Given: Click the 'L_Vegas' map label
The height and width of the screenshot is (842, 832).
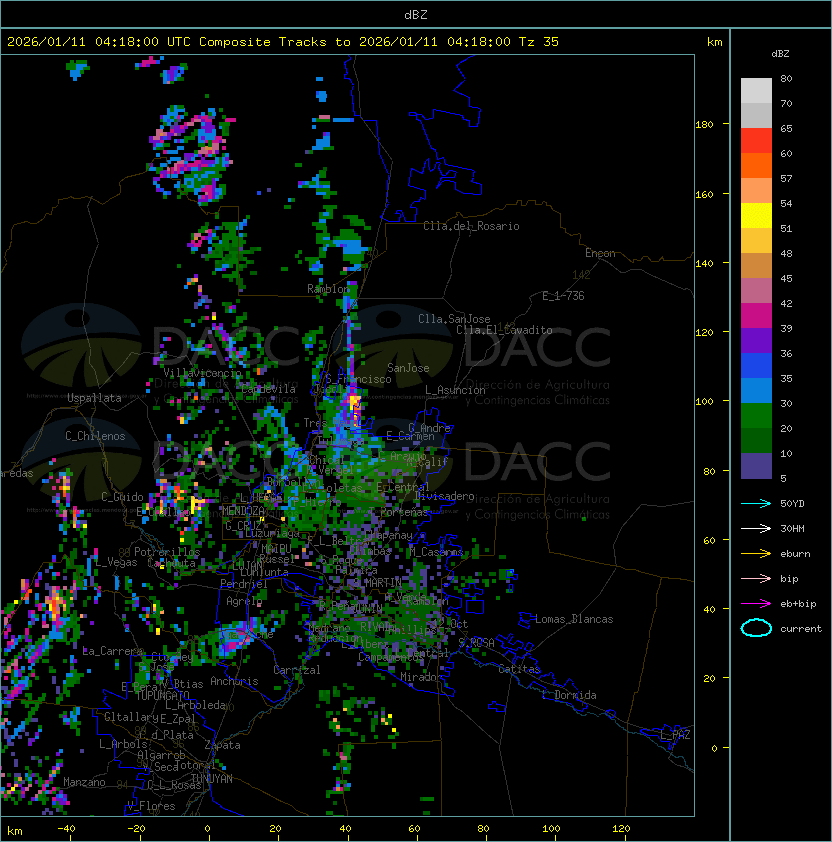Looking at the screenshot, I should point(116,562).
